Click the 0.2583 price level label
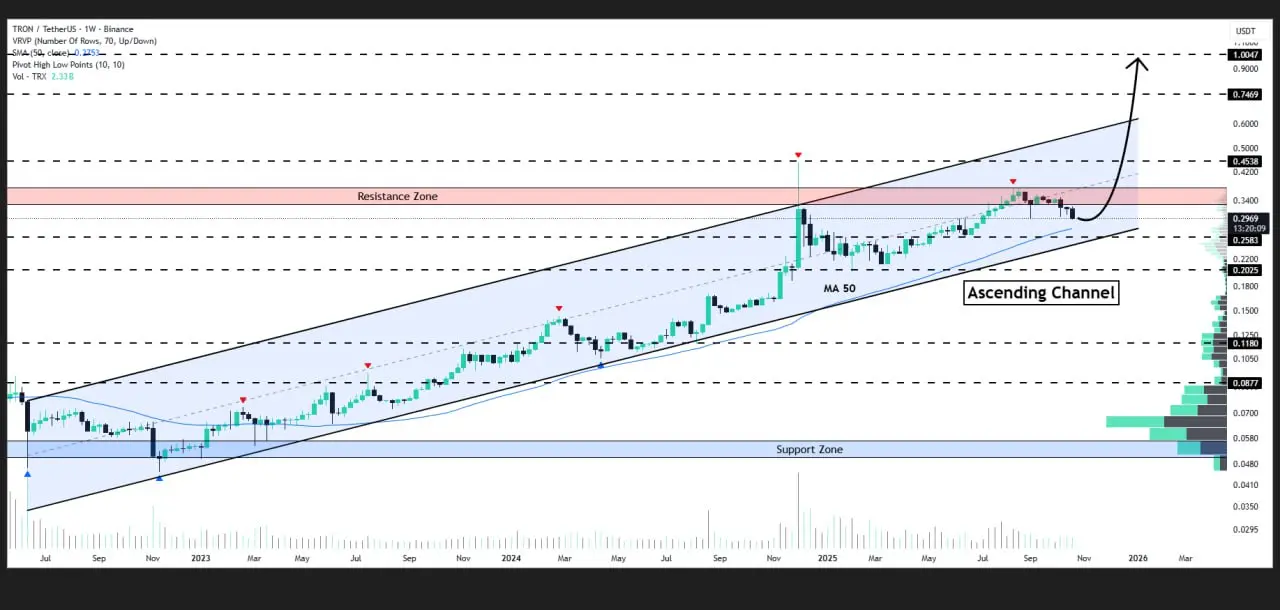The image size is (1280, 610). coord(1246,239)
